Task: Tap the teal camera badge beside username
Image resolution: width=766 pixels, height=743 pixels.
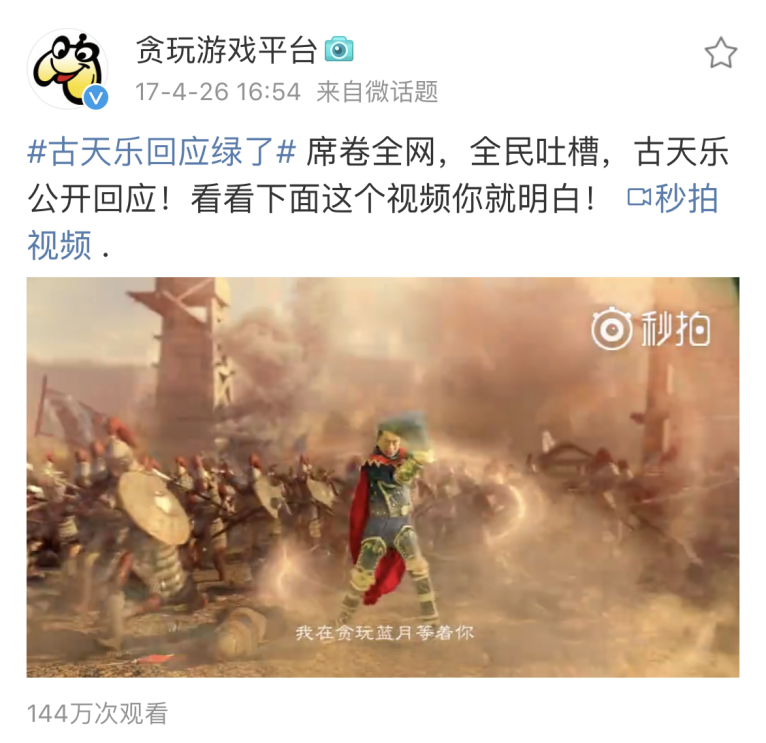Action: 339,49
